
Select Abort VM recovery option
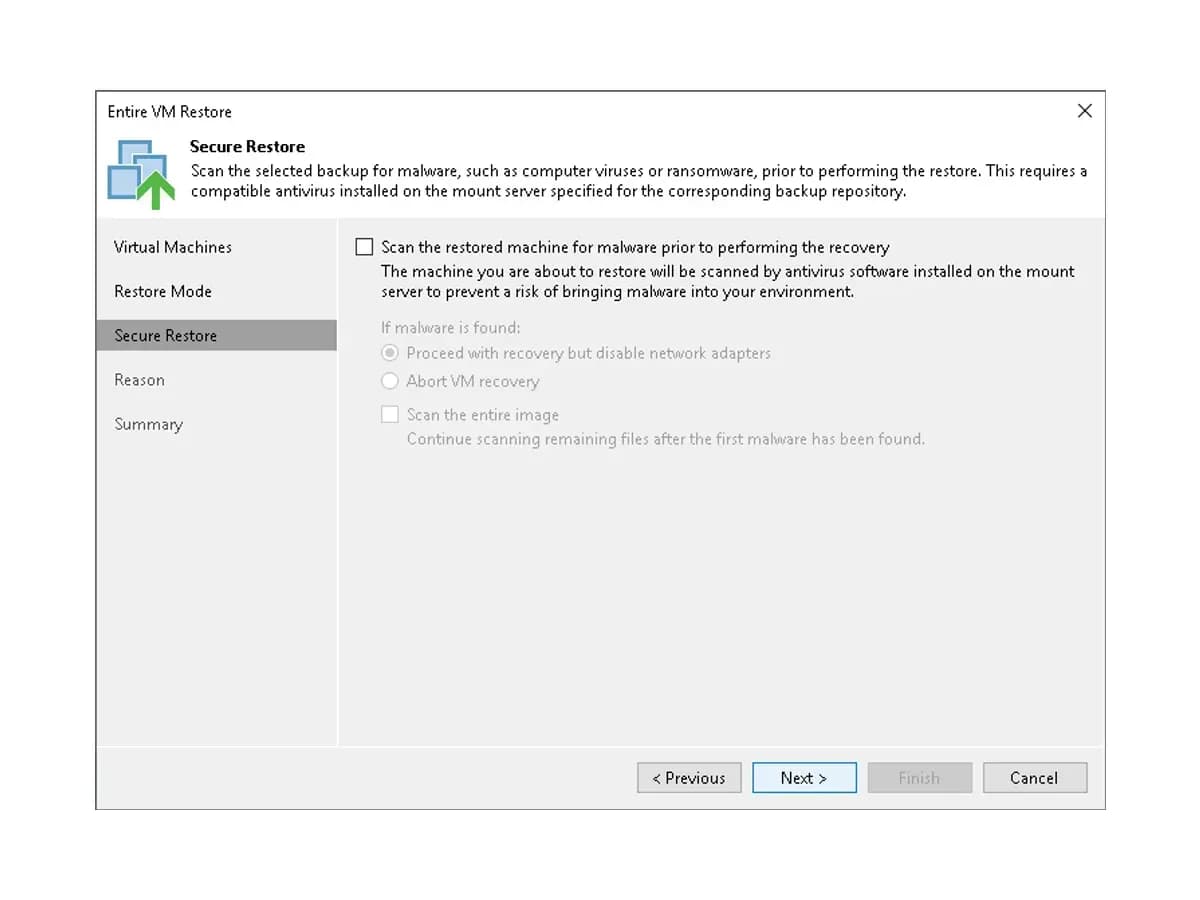pyautogui.click(x=390, y=381)
